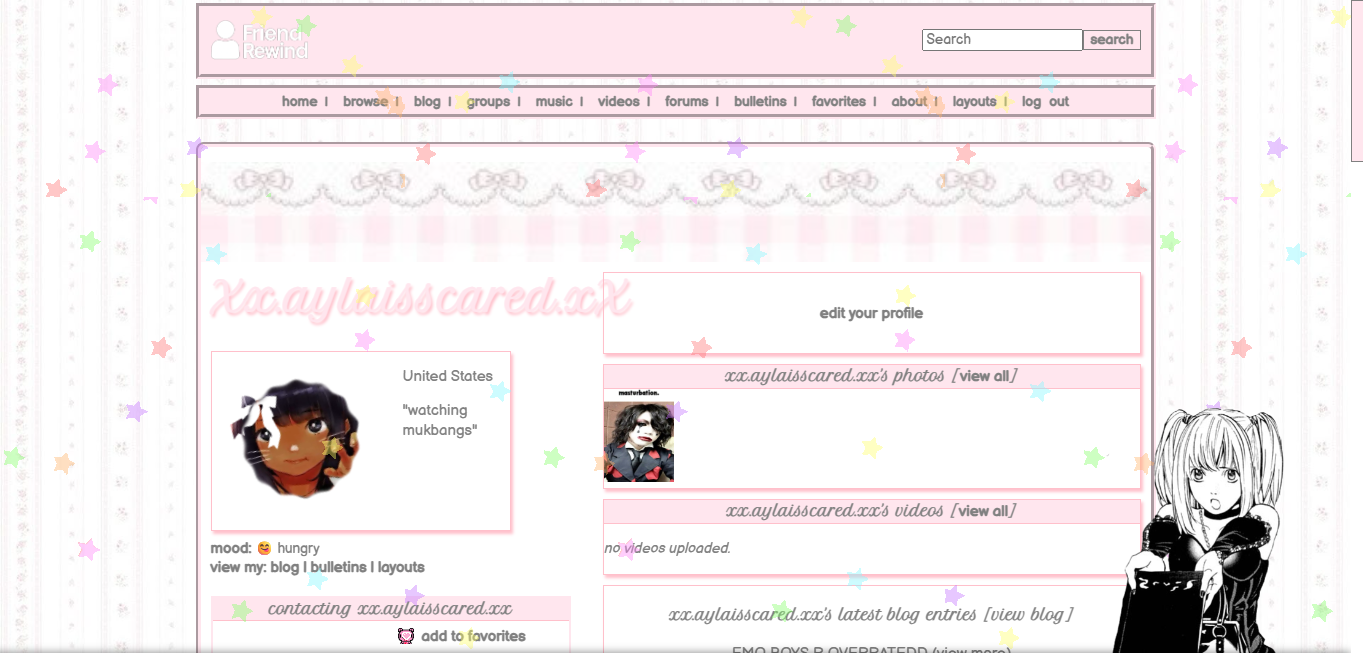Image resolution: width=1363 pixels, height=653 pixels.
Task: Open view blog link in latest entries
Action: point(1029,614)
